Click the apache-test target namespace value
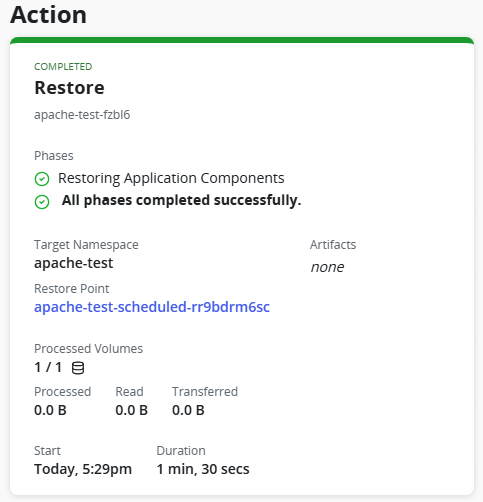This screenshot has height=502, width=483. coord(74,263)
